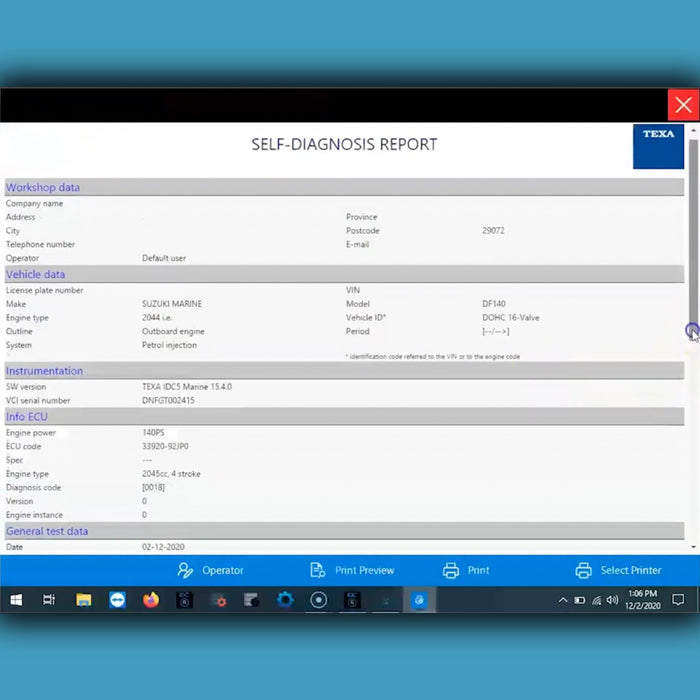Image resolution: width=700 pixels, height=700 pixels.
Task: Close the report with the red X
Action: pos(683,105)
